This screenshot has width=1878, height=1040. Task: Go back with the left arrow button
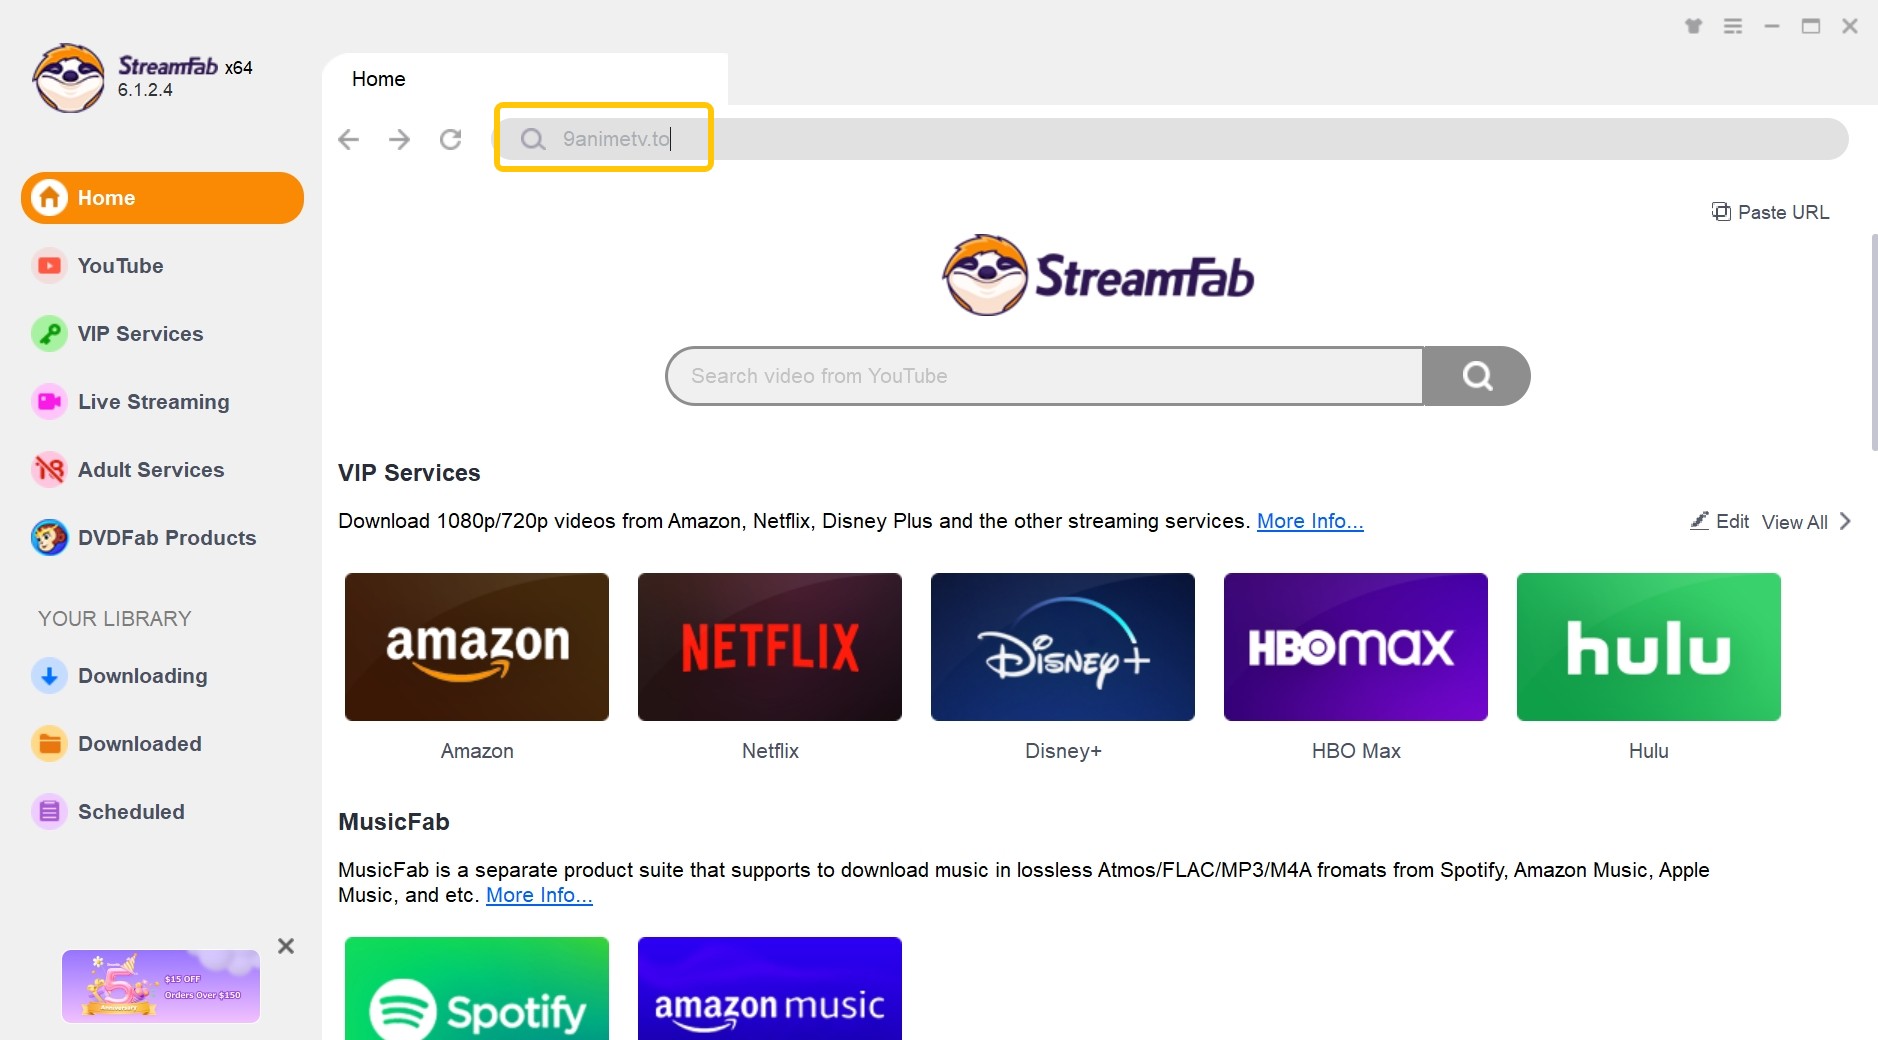(348, 139)
